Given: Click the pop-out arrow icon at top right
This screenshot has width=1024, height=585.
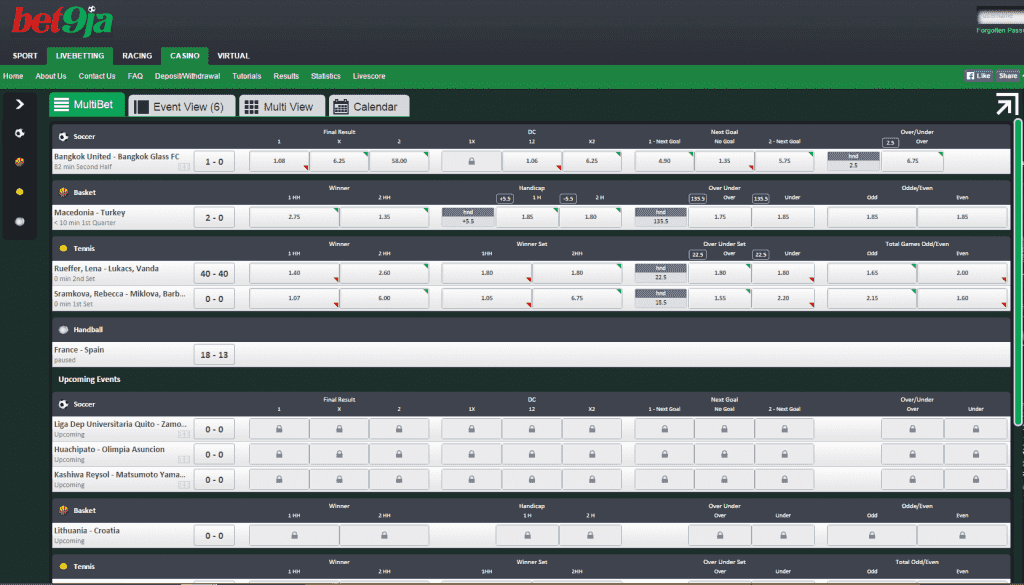Looking at the screenshot, I should click(x=1006, y=104).
